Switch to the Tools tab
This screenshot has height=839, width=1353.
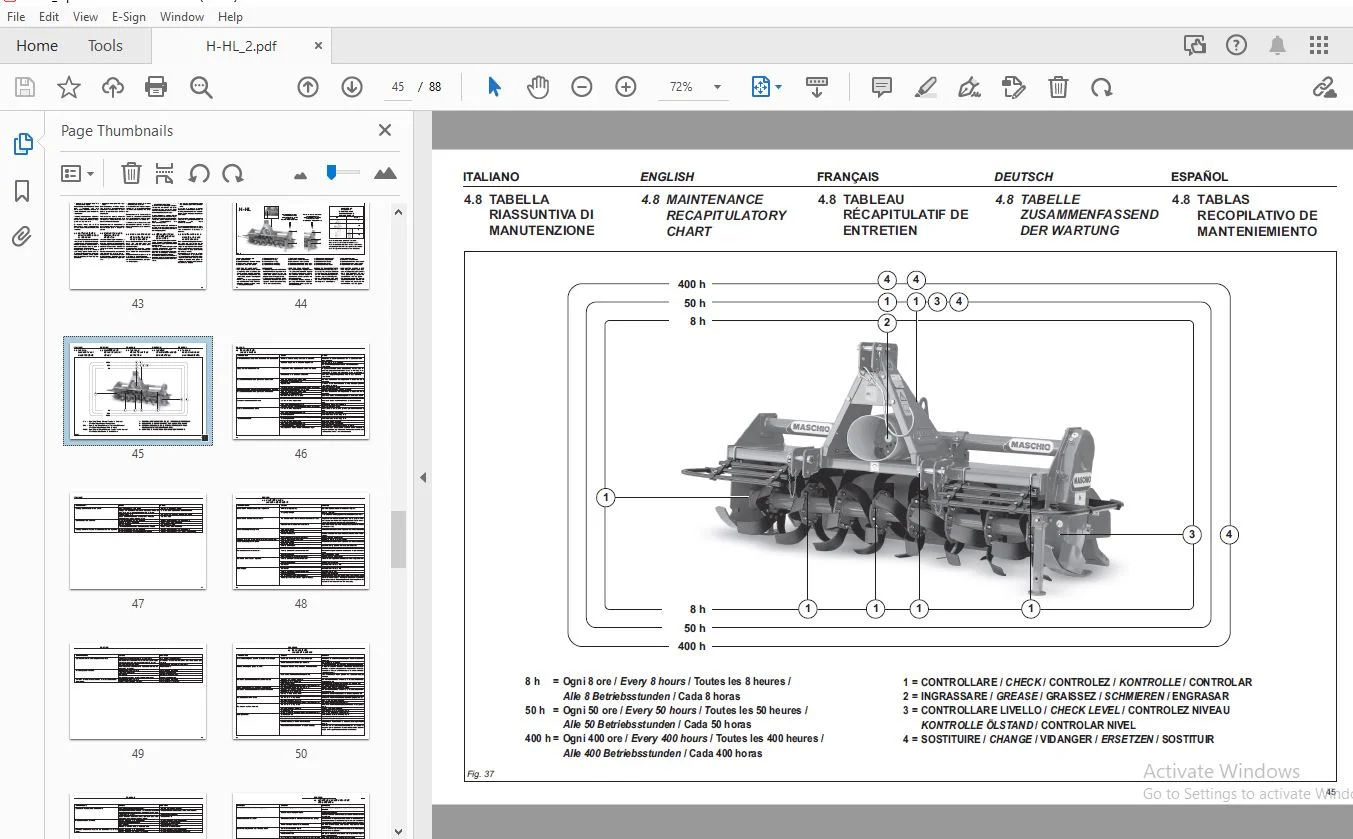(105, 45)
